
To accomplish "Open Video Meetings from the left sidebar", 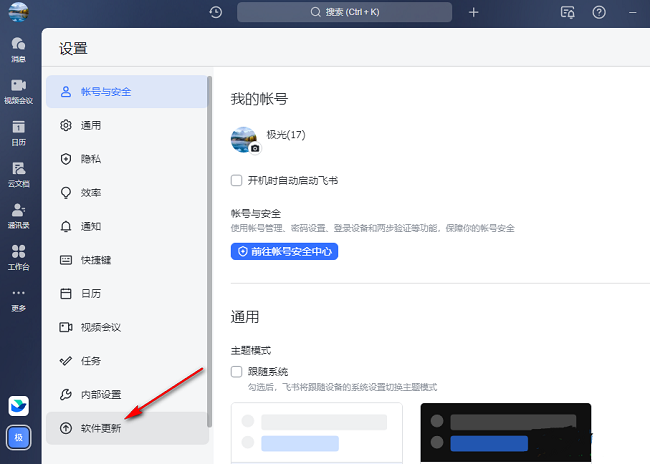I will point(18,91).
